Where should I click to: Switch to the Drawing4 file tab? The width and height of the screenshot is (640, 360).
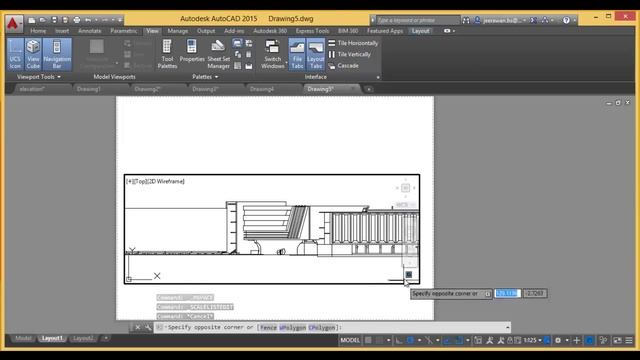click(262, 89)
